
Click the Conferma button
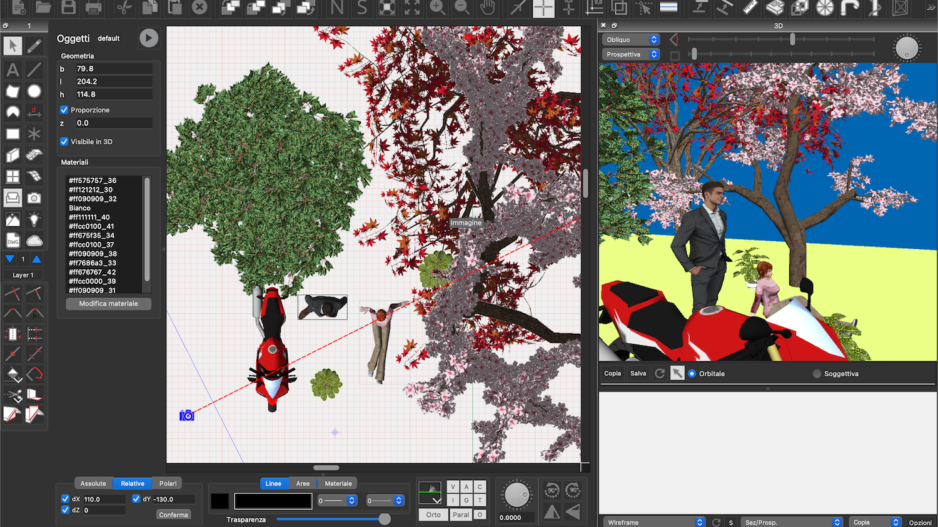(173, 514)
